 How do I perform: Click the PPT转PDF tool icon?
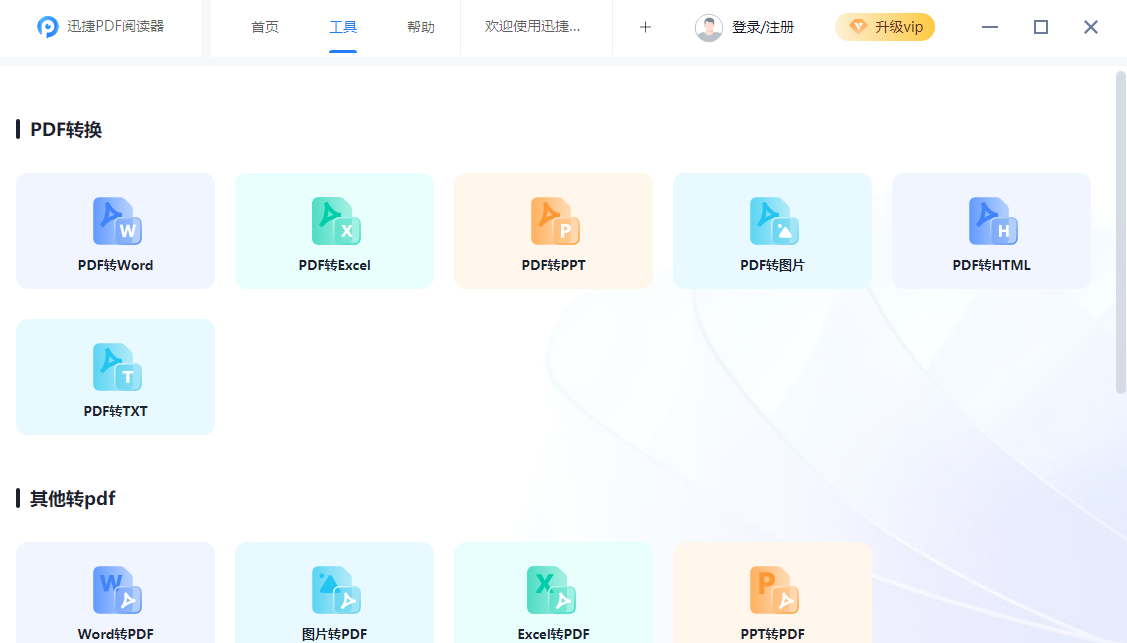point(772,590)
